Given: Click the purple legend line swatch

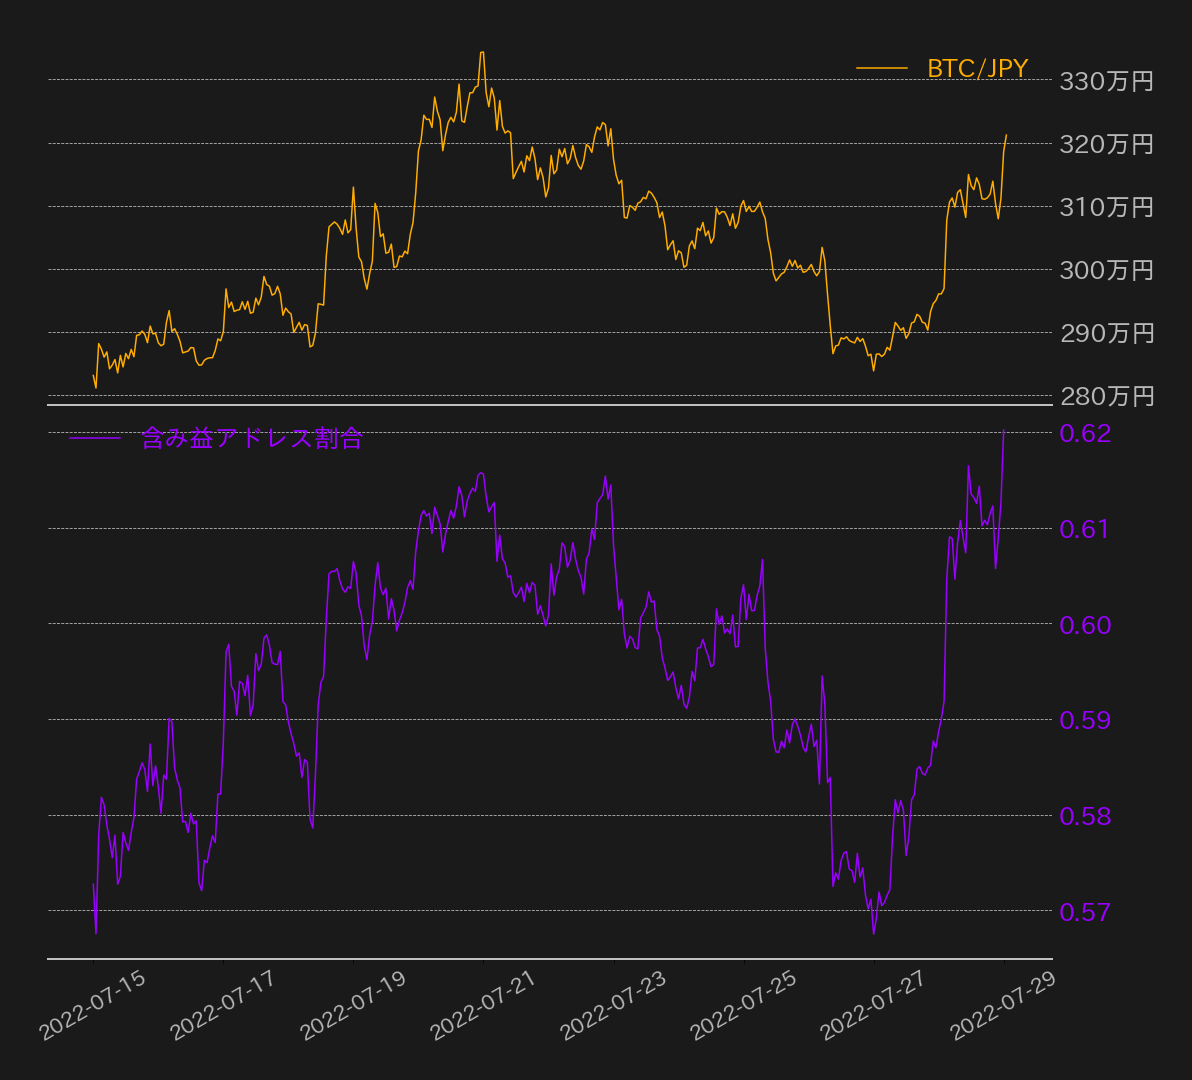Looking at the screenshot, I should 95,438.
